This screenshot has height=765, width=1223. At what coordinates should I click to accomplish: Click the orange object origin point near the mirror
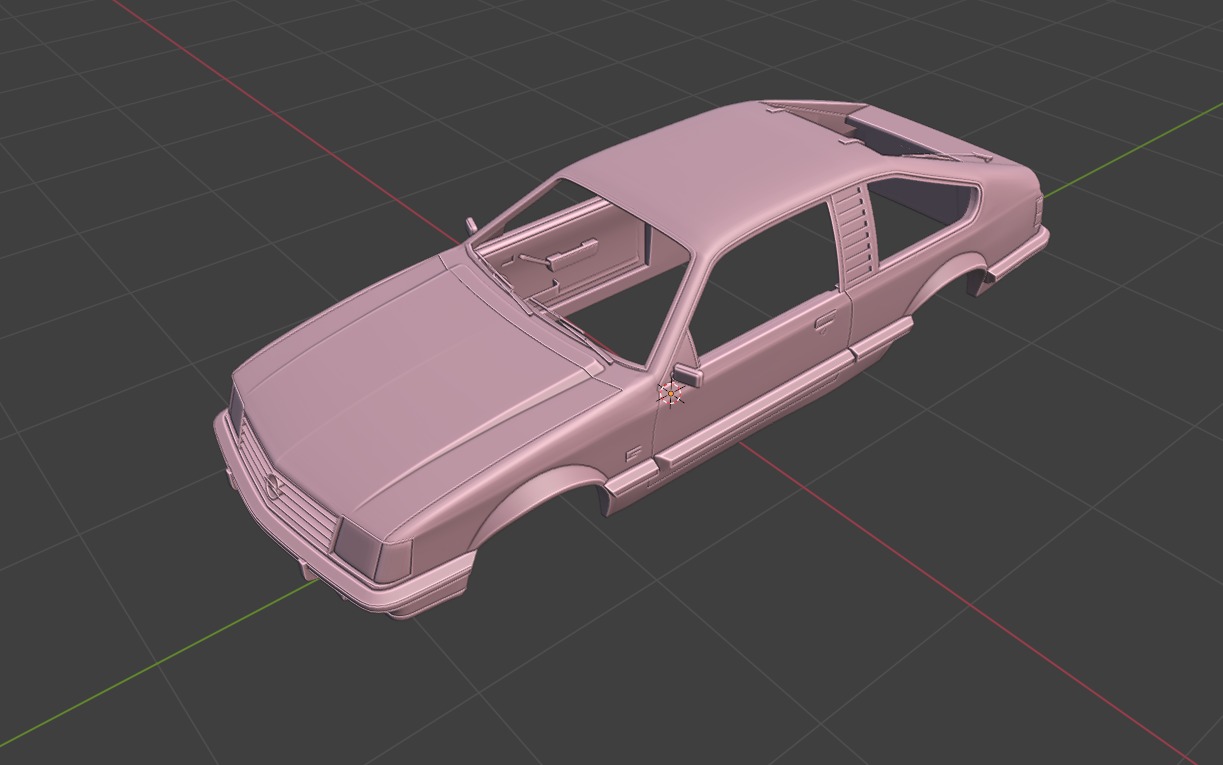pyautogui.click(x=671, y=394)
